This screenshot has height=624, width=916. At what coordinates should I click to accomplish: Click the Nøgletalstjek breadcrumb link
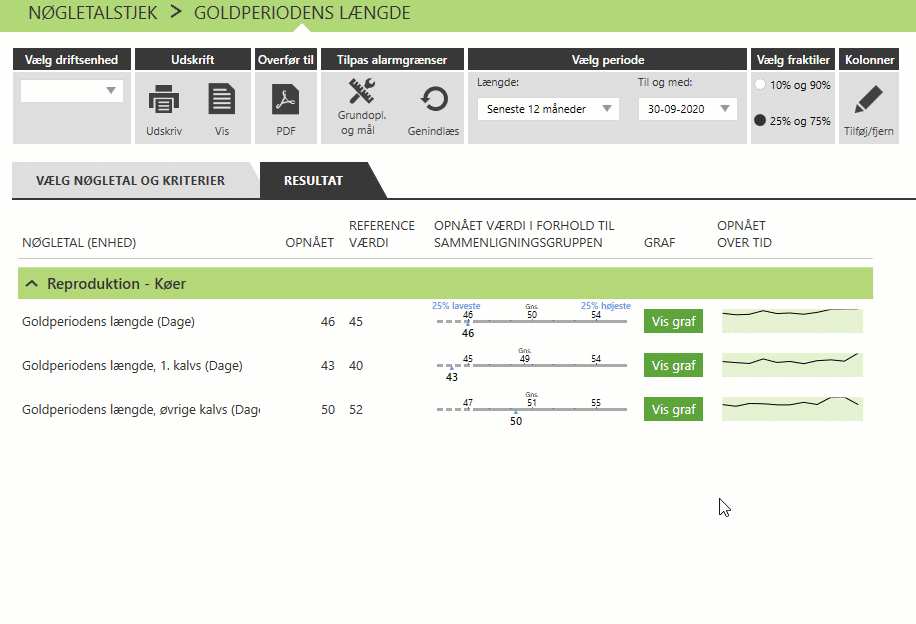(92, 14)
